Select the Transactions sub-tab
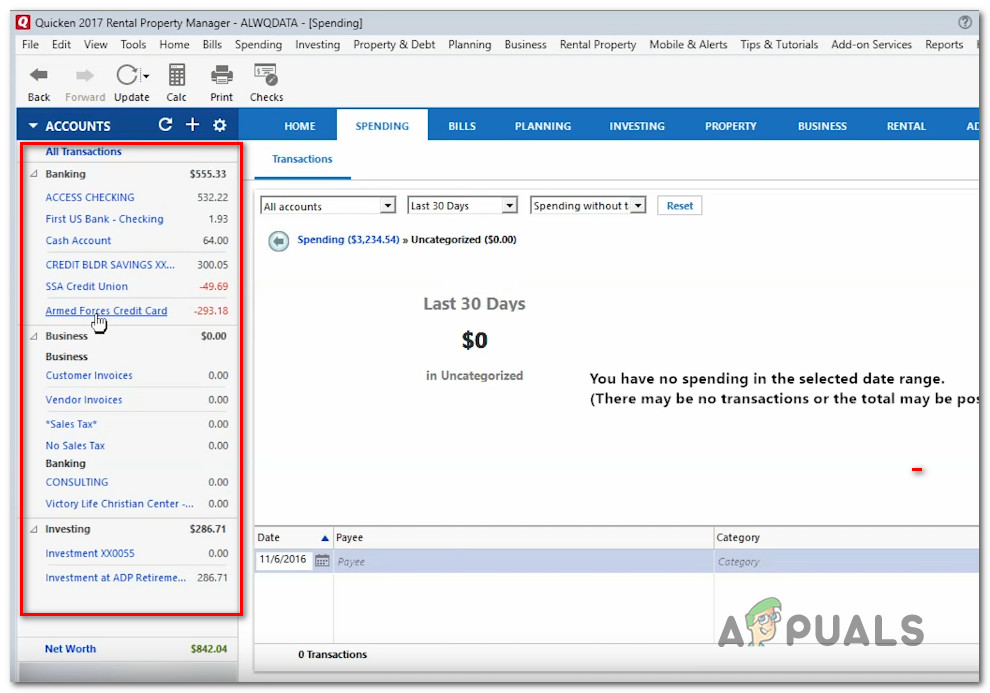990x693 pixels. (x=302, y=159)
